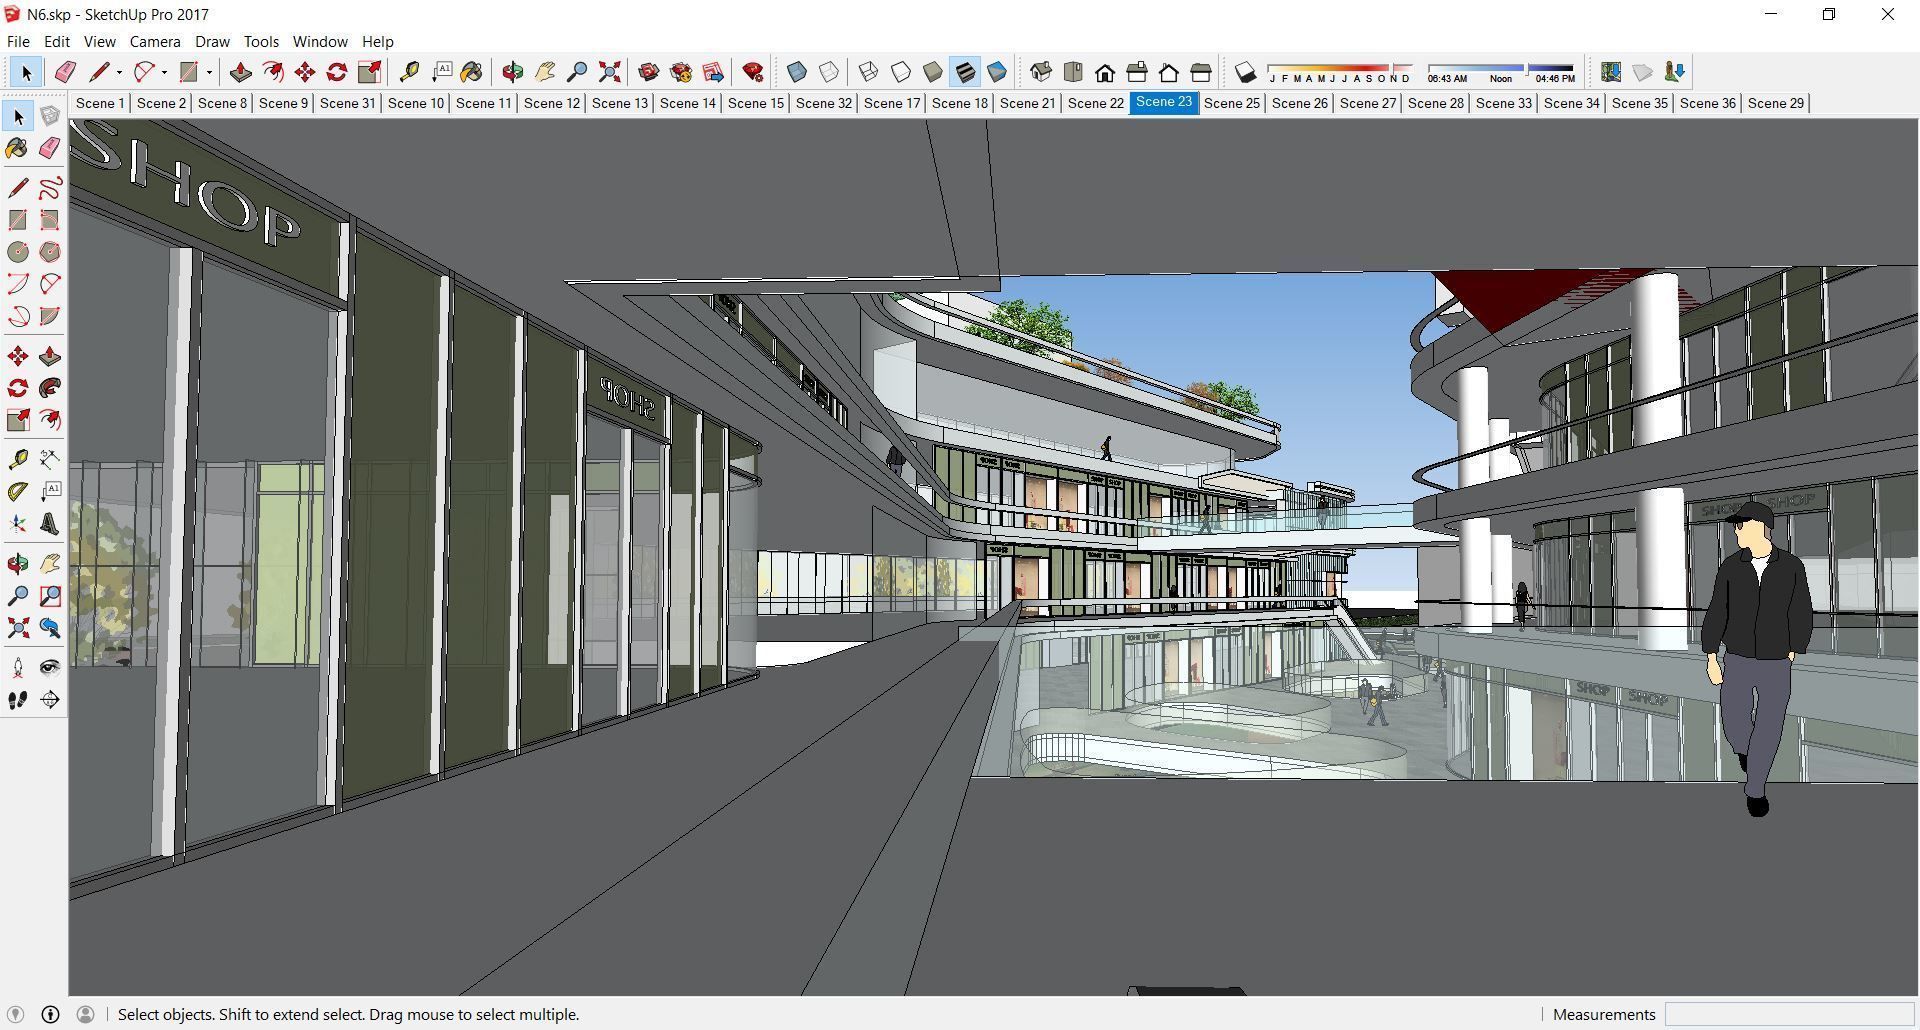Screen dimensions: 1920x1030
Task: Switch to Scene 25 tab
Action: pyautogui.click(x=1232, y=103)
